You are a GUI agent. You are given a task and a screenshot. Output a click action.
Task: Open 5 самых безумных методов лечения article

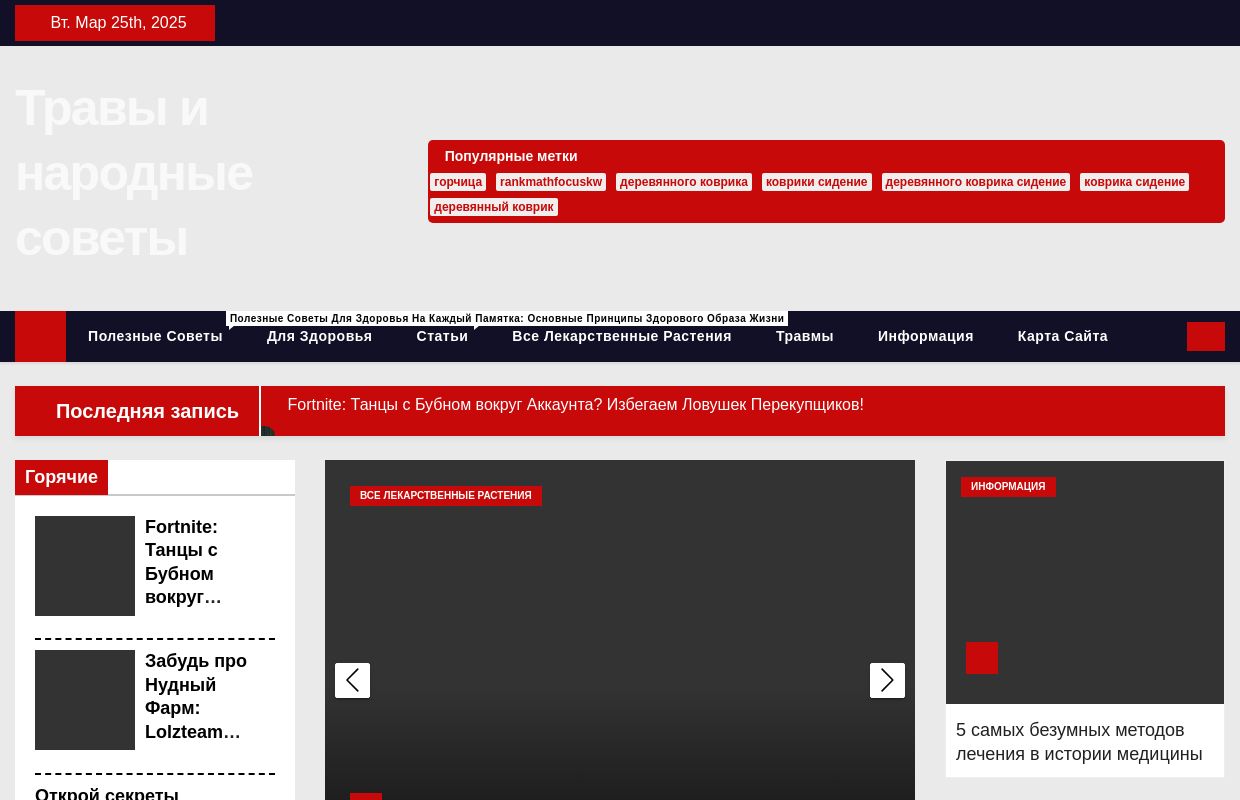pyautogui.click(x=1078, y=742)
